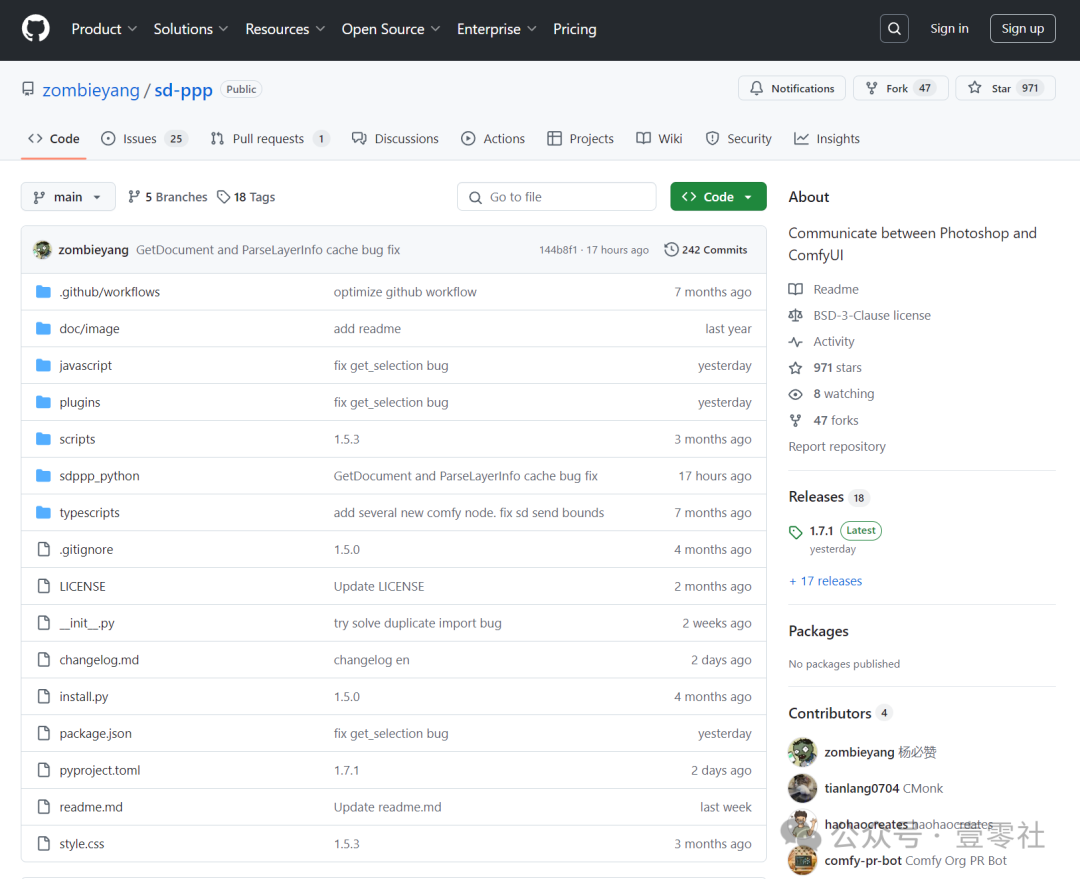Viewport: 1080px width, 879px height.
Task: Open the Insights tab
Action: [x=827, y=138]
